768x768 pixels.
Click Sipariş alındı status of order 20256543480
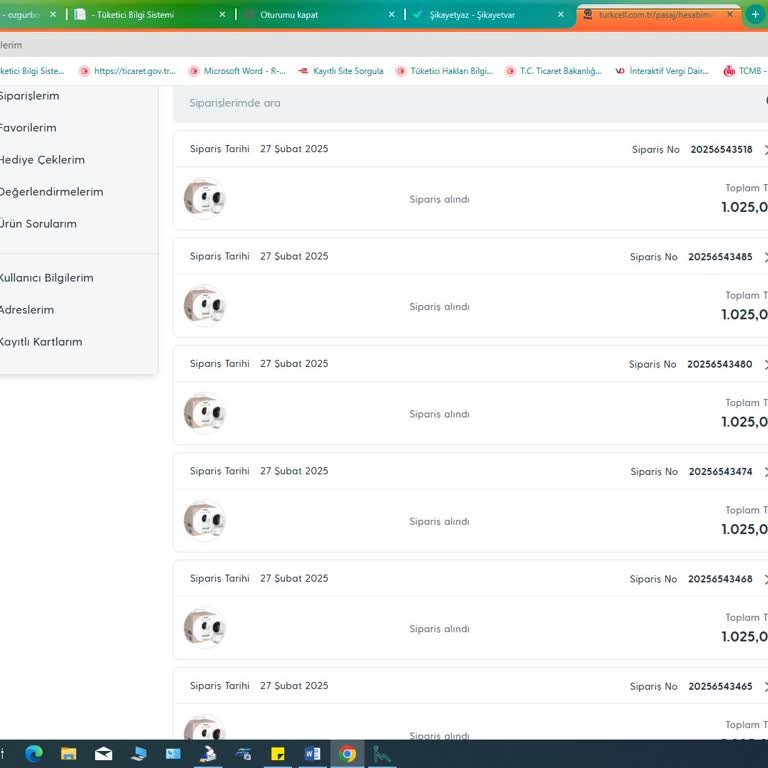(x=439, y=414)
